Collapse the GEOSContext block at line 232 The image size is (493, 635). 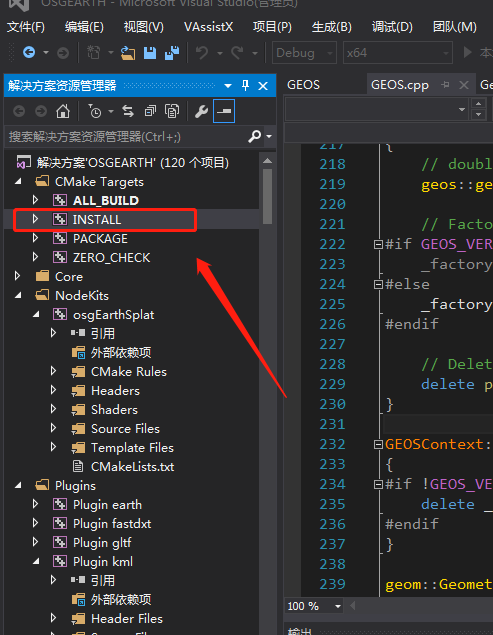pos(378,445)
